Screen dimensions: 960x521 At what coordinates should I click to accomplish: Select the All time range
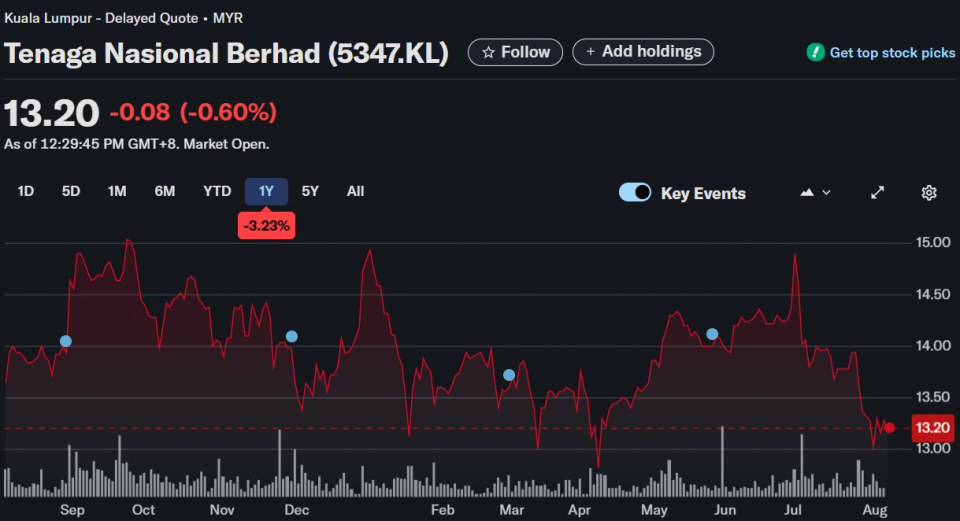[x=355, y=192]
